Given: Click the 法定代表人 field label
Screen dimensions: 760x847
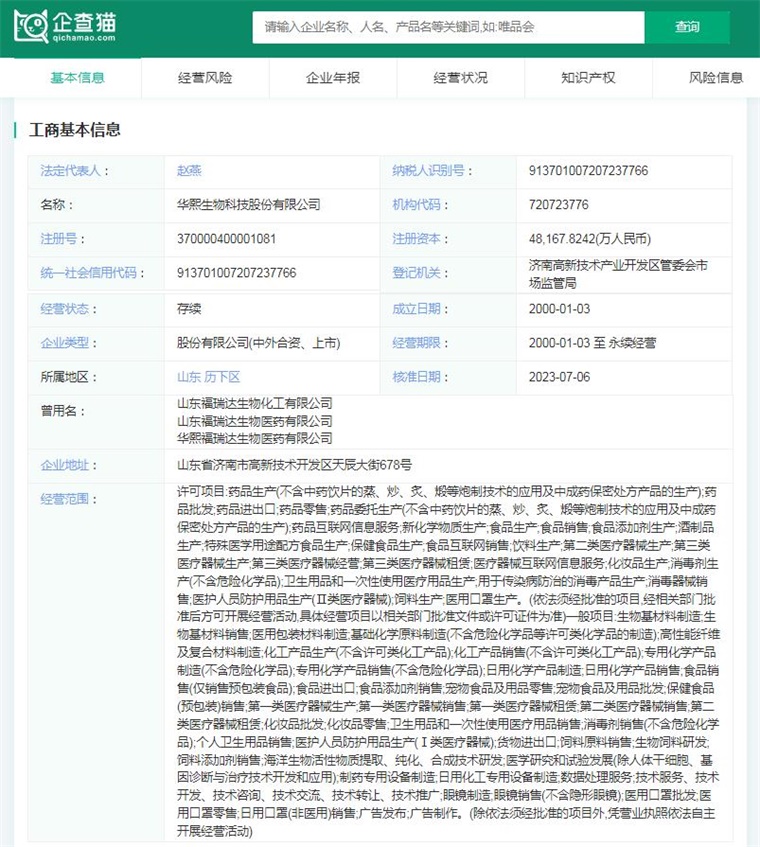Looking at the screenshot, I should [71, 171].
